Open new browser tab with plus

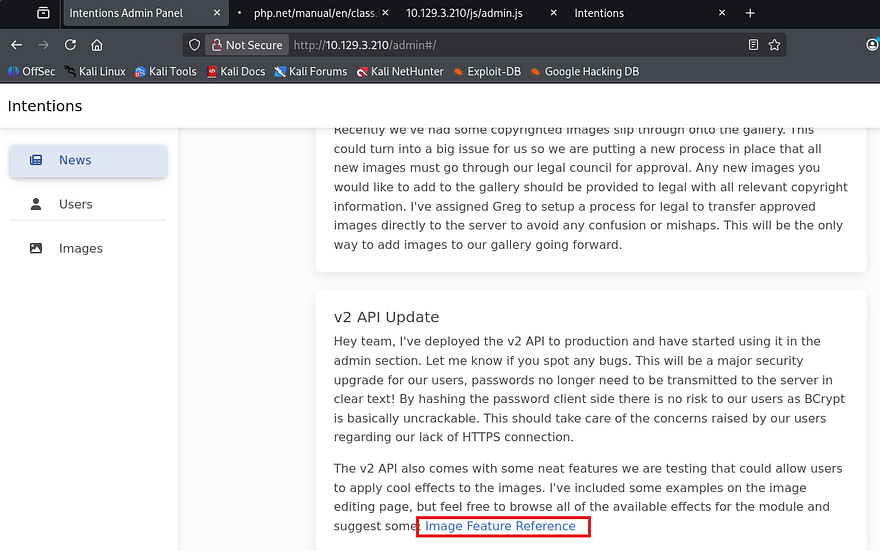click(750, 13)
